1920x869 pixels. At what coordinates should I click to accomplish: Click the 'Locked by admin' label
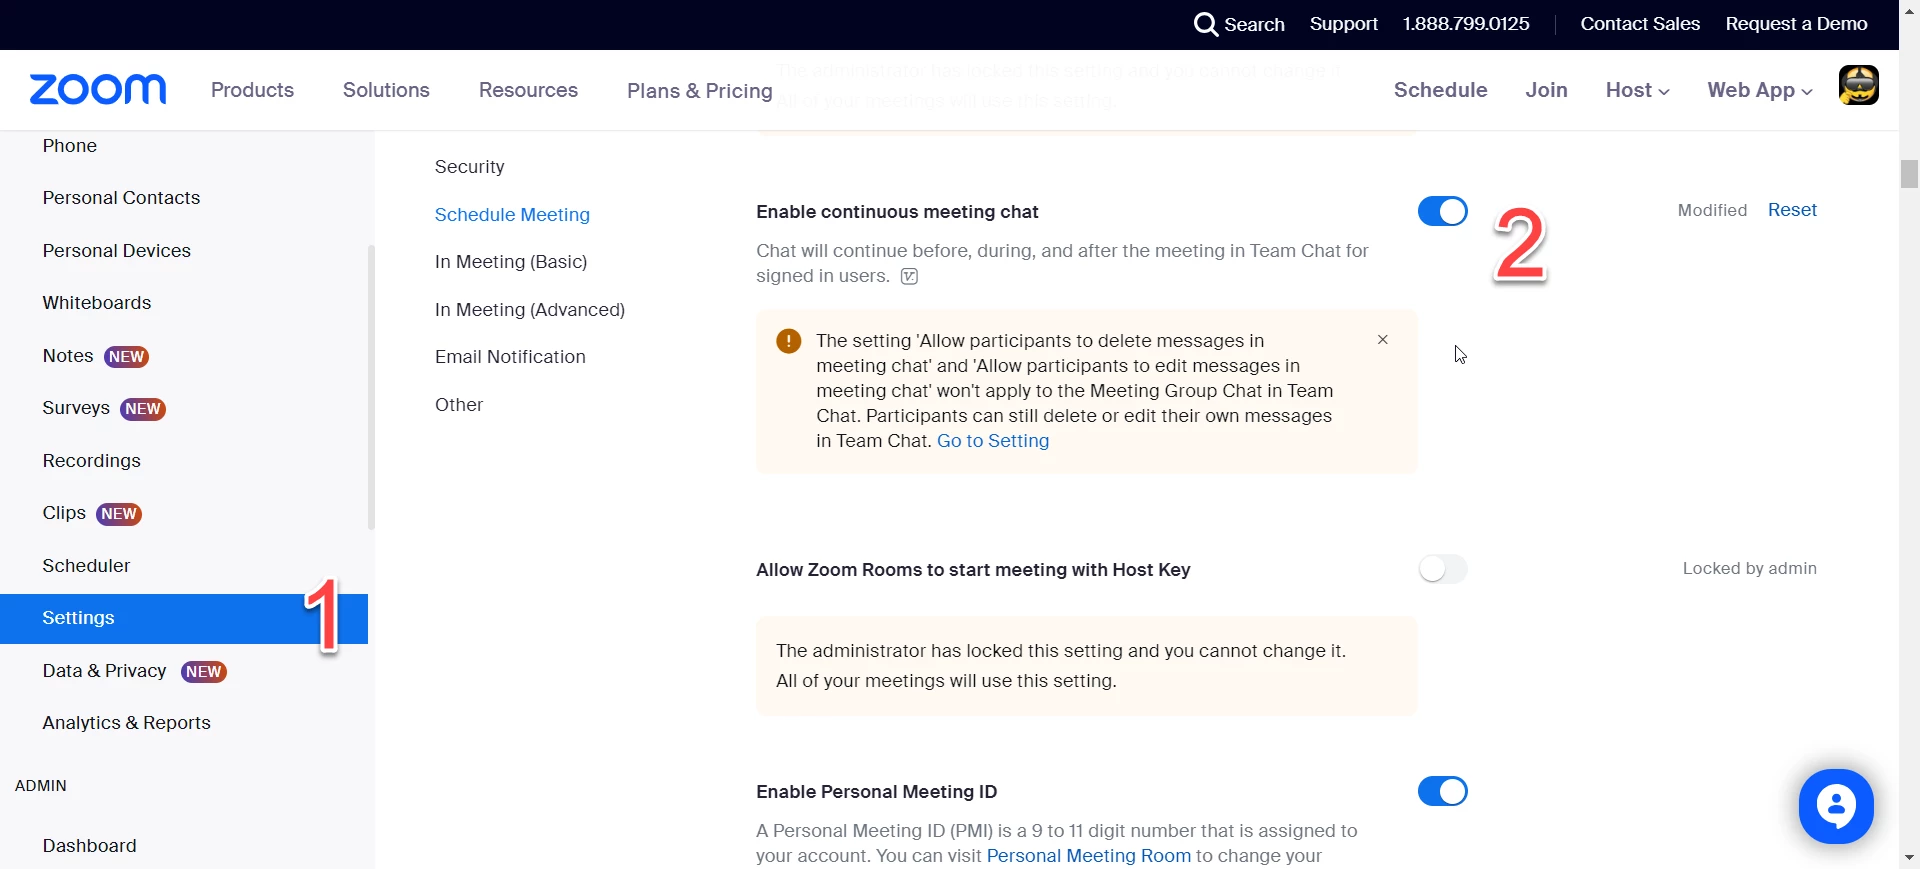(x=1749, y=569)
